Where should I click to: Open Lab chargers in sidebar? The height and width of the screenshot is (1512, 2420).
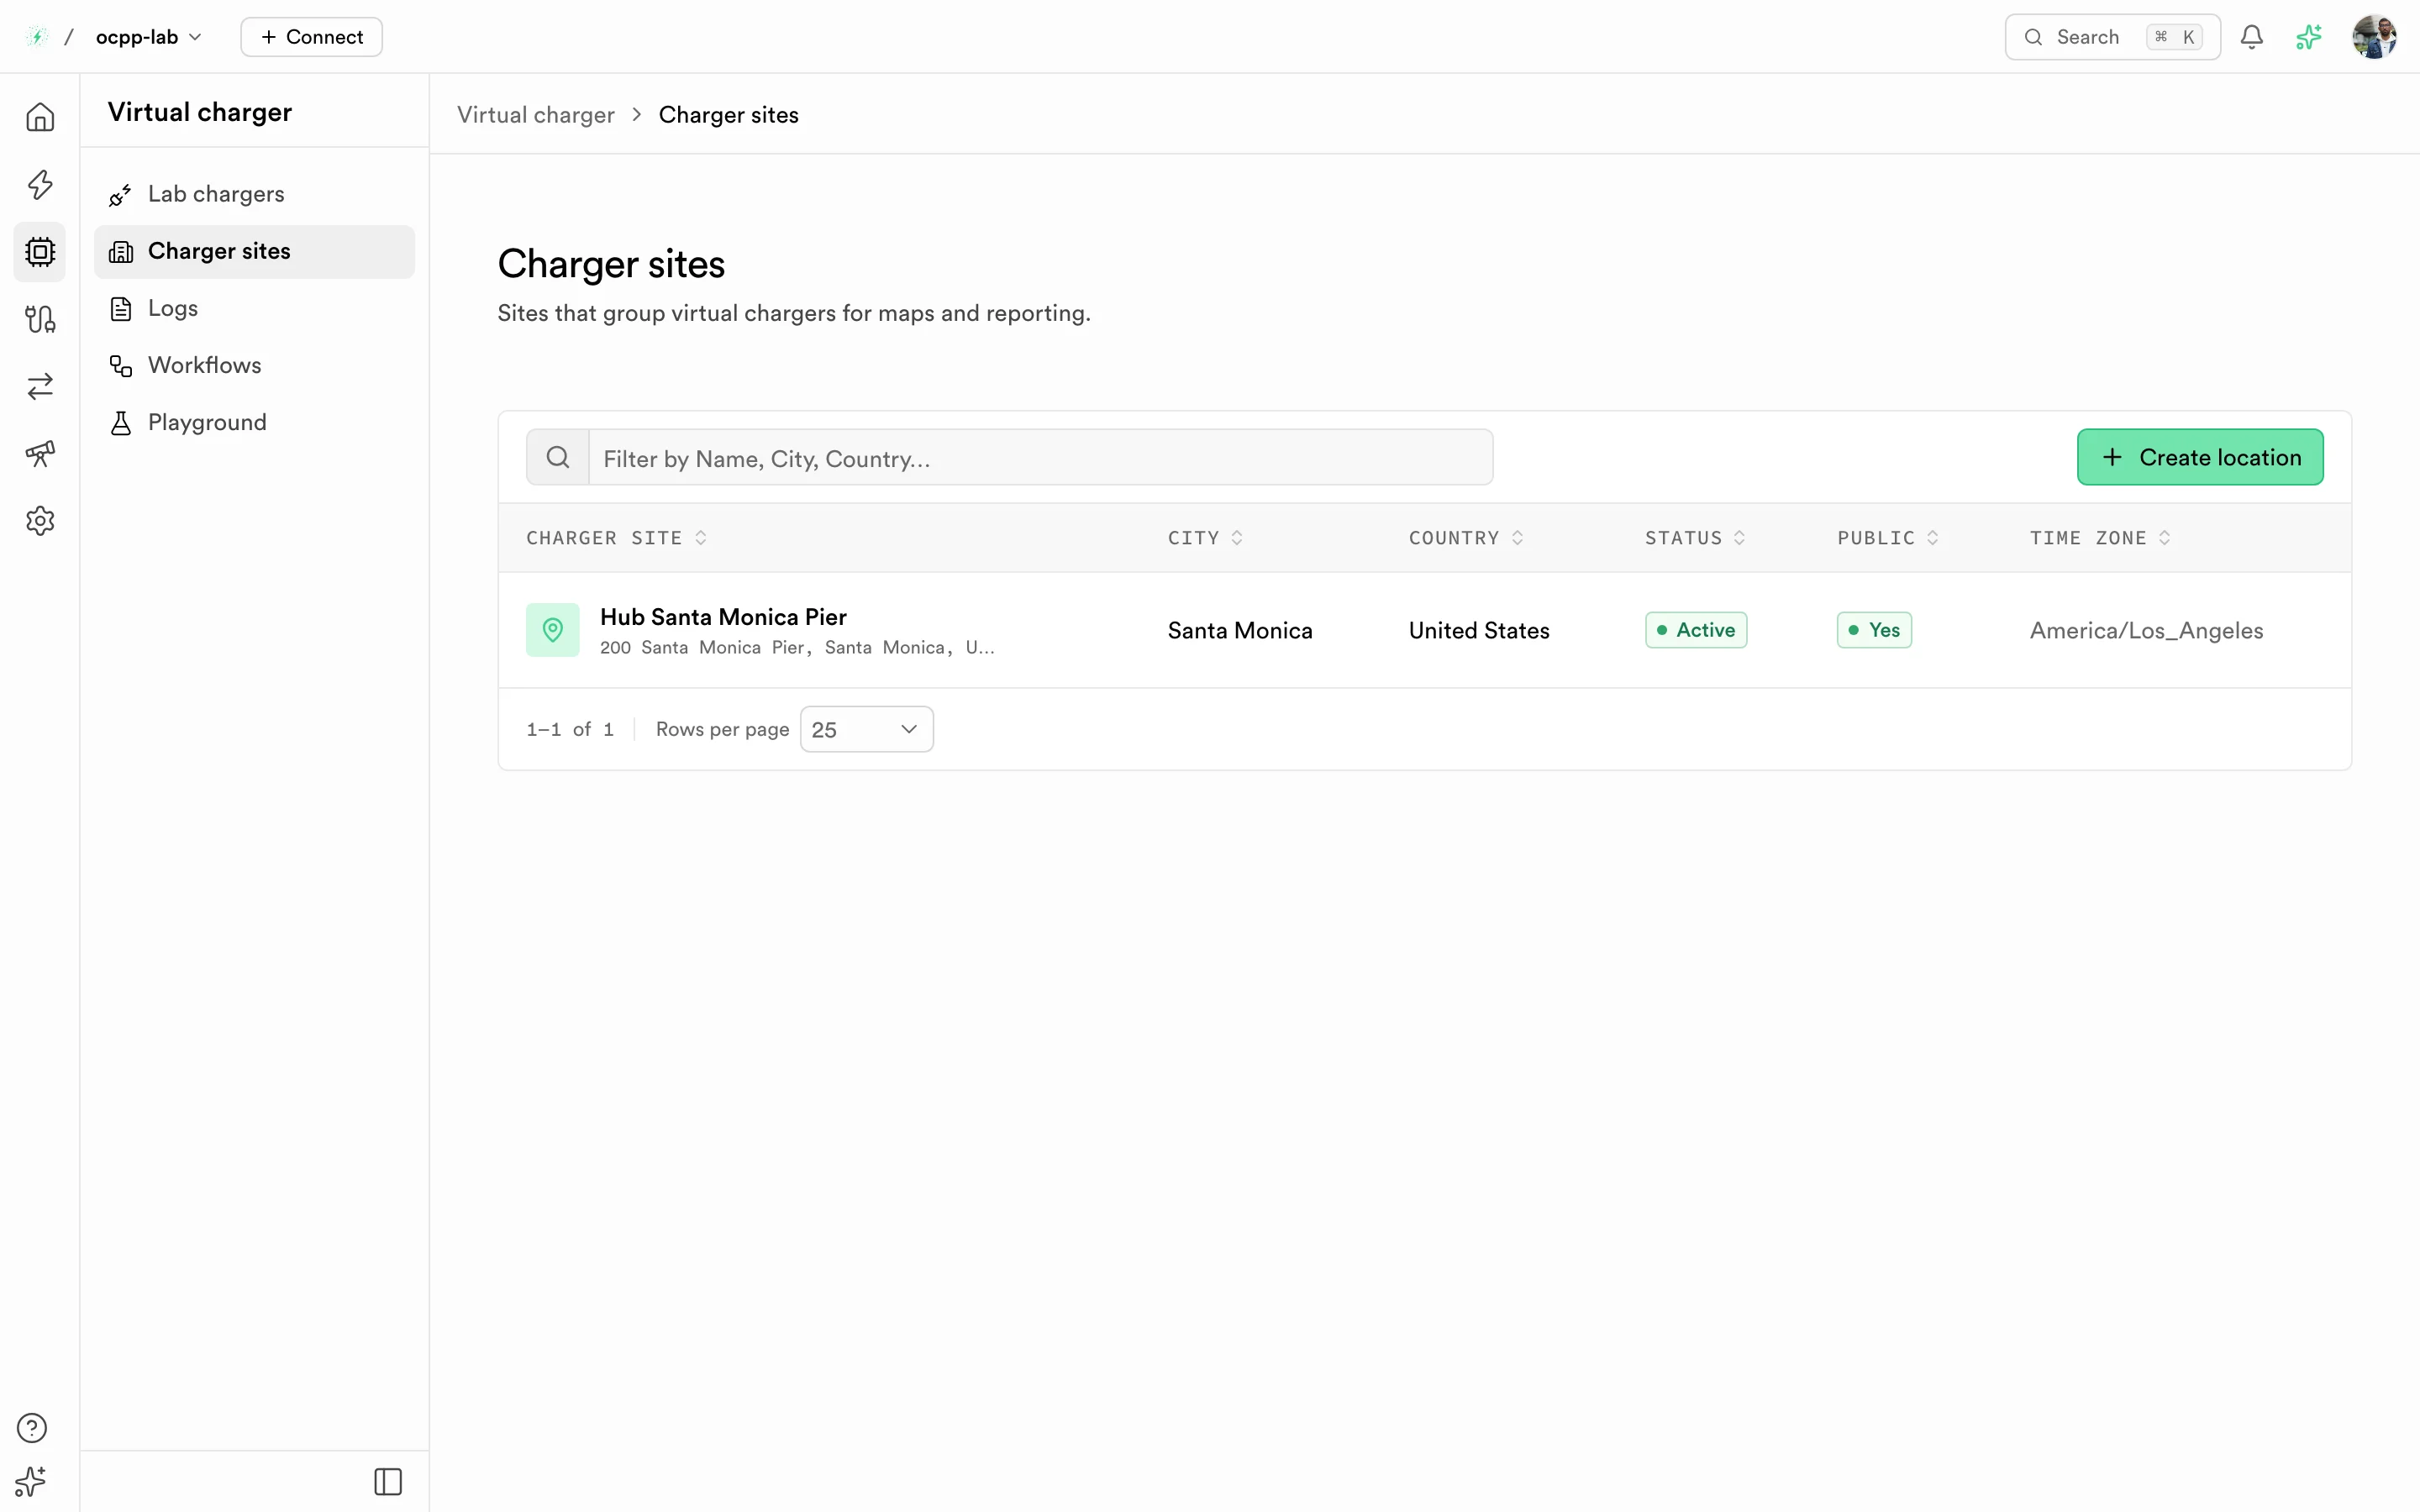[x=254, y=194]
